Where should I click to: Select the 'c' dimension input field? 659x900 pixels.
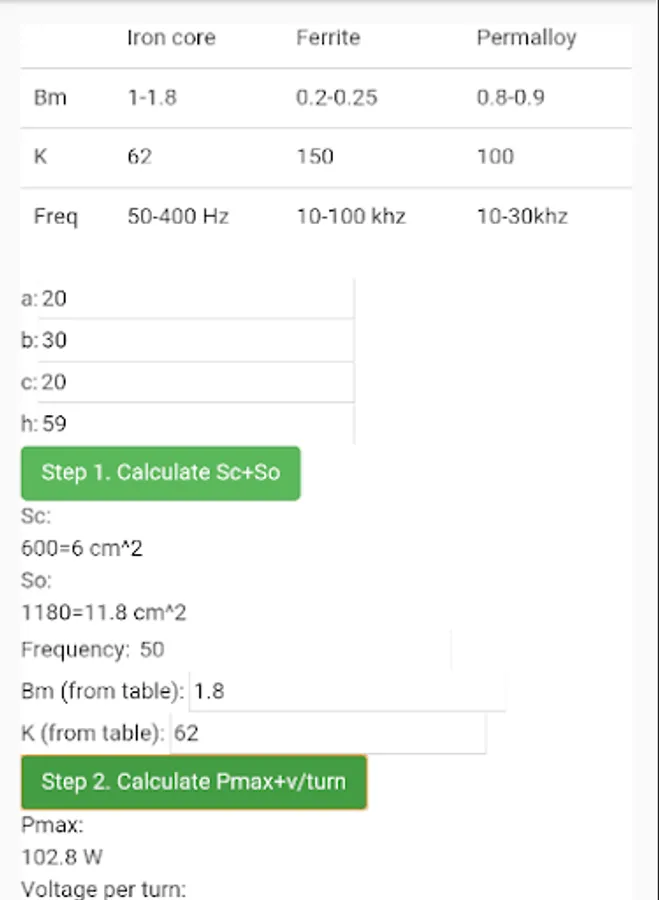tap(196, 382)
